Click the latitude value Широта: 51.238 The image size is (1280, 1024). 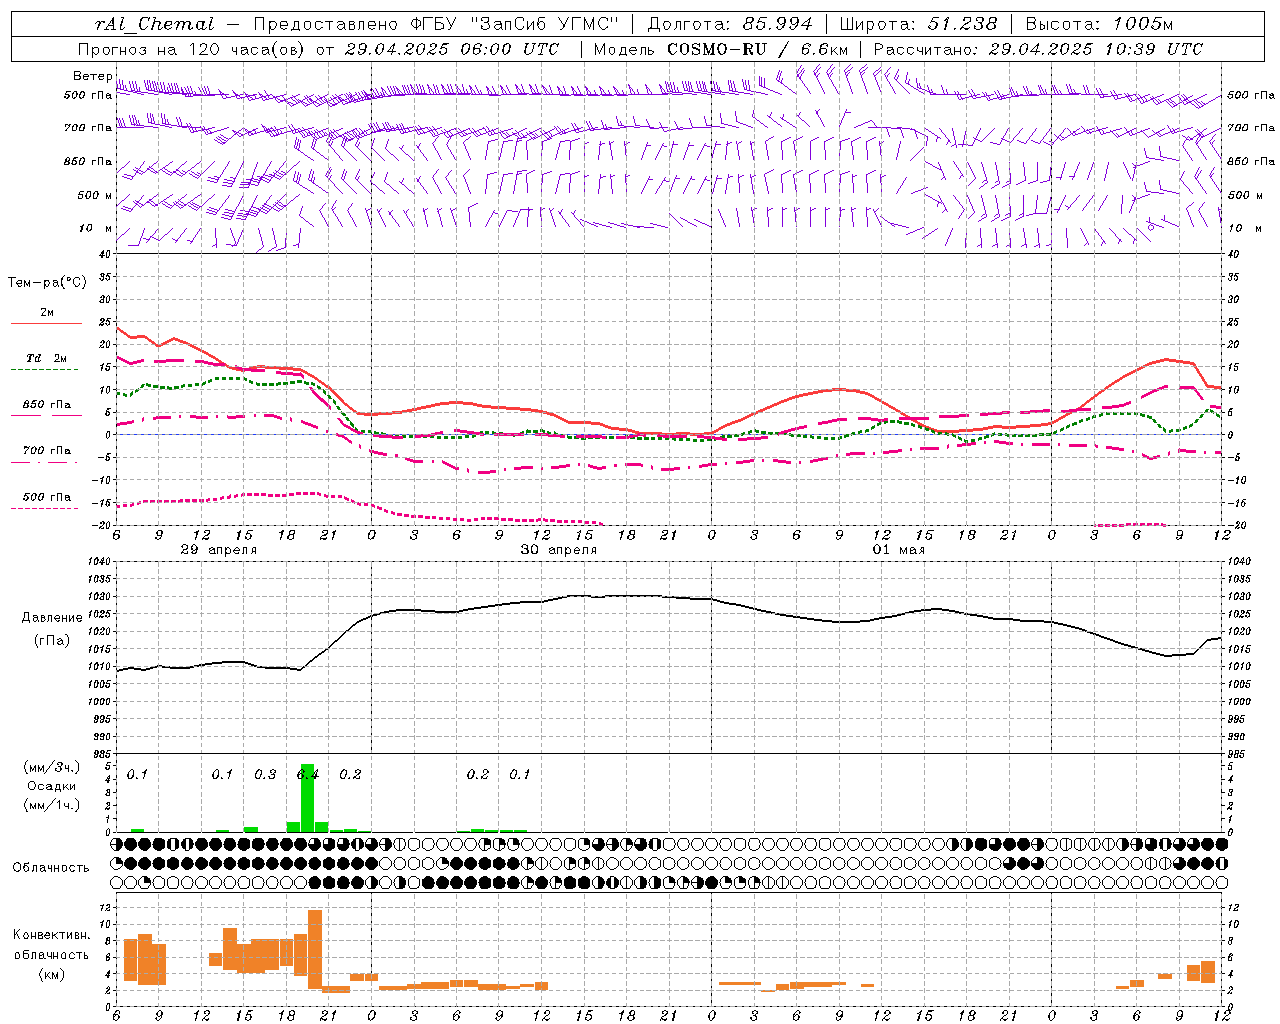pos(918,25)
